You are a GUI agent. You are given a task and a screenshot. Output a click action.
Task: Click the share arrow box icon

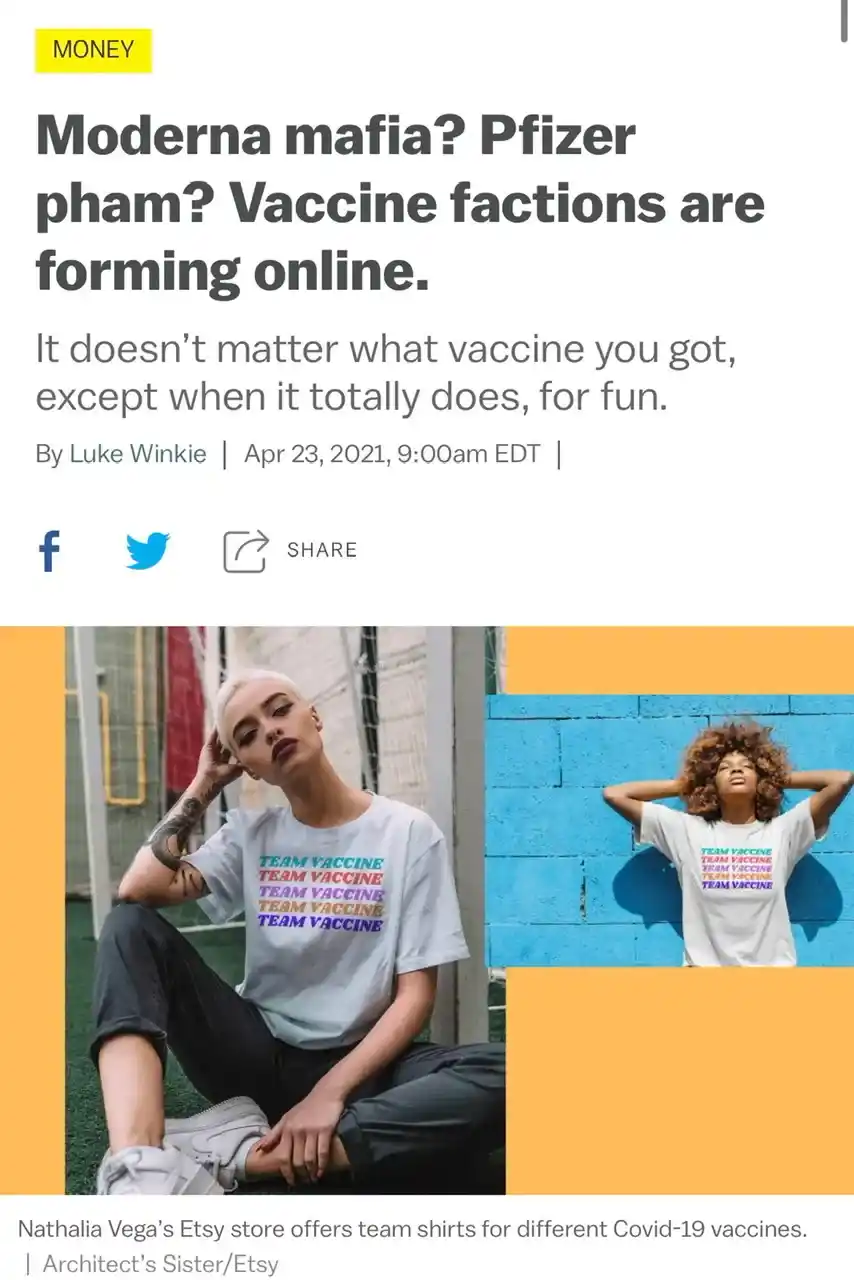point(245,550)
